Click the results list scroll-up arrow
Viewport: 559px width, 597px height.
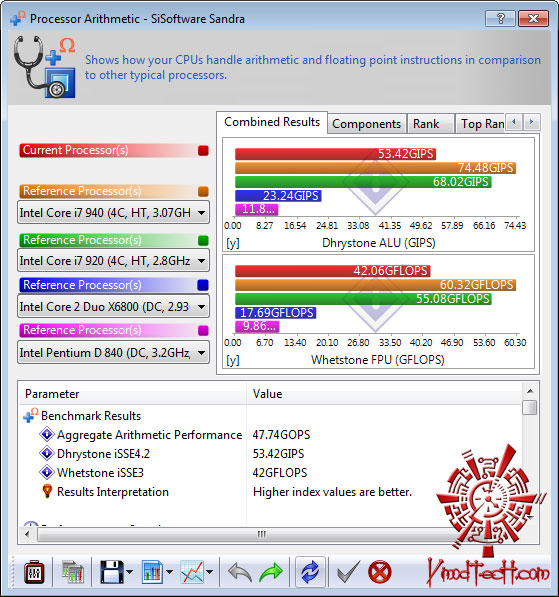pyautogui.click(x=530, y=391)
